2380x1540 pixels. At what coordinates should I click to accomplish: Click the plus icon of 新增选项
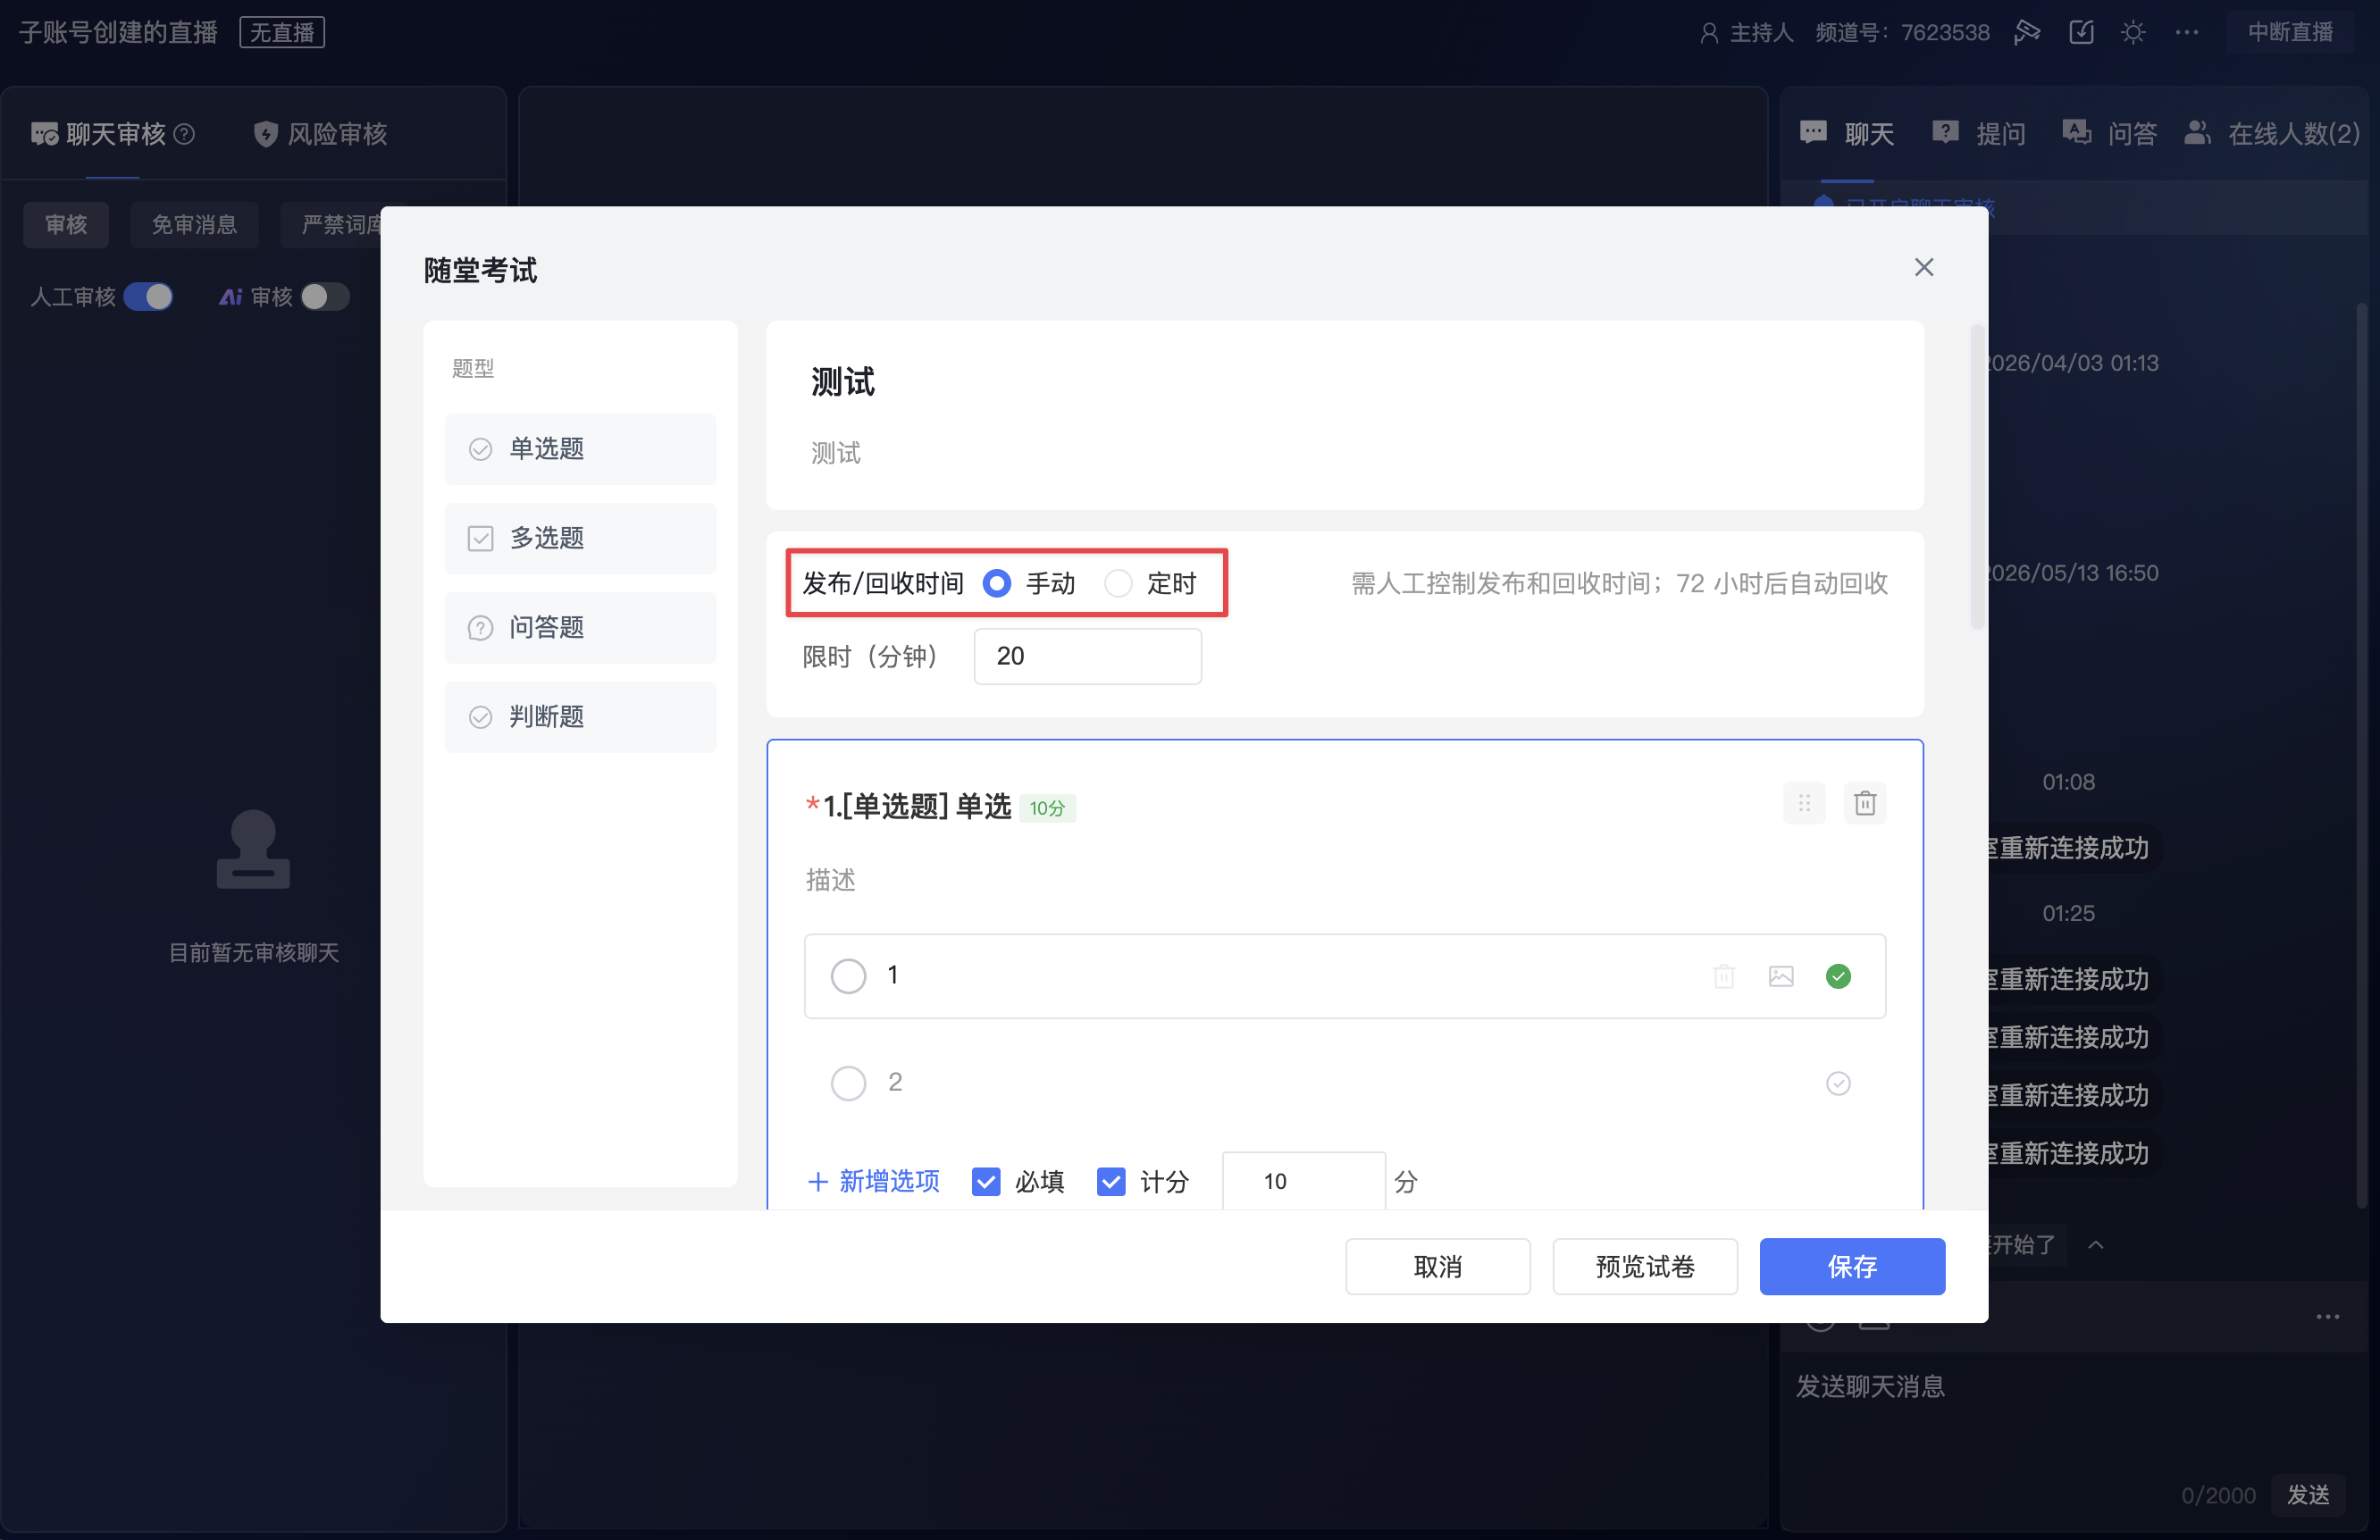click(817, 1182)
